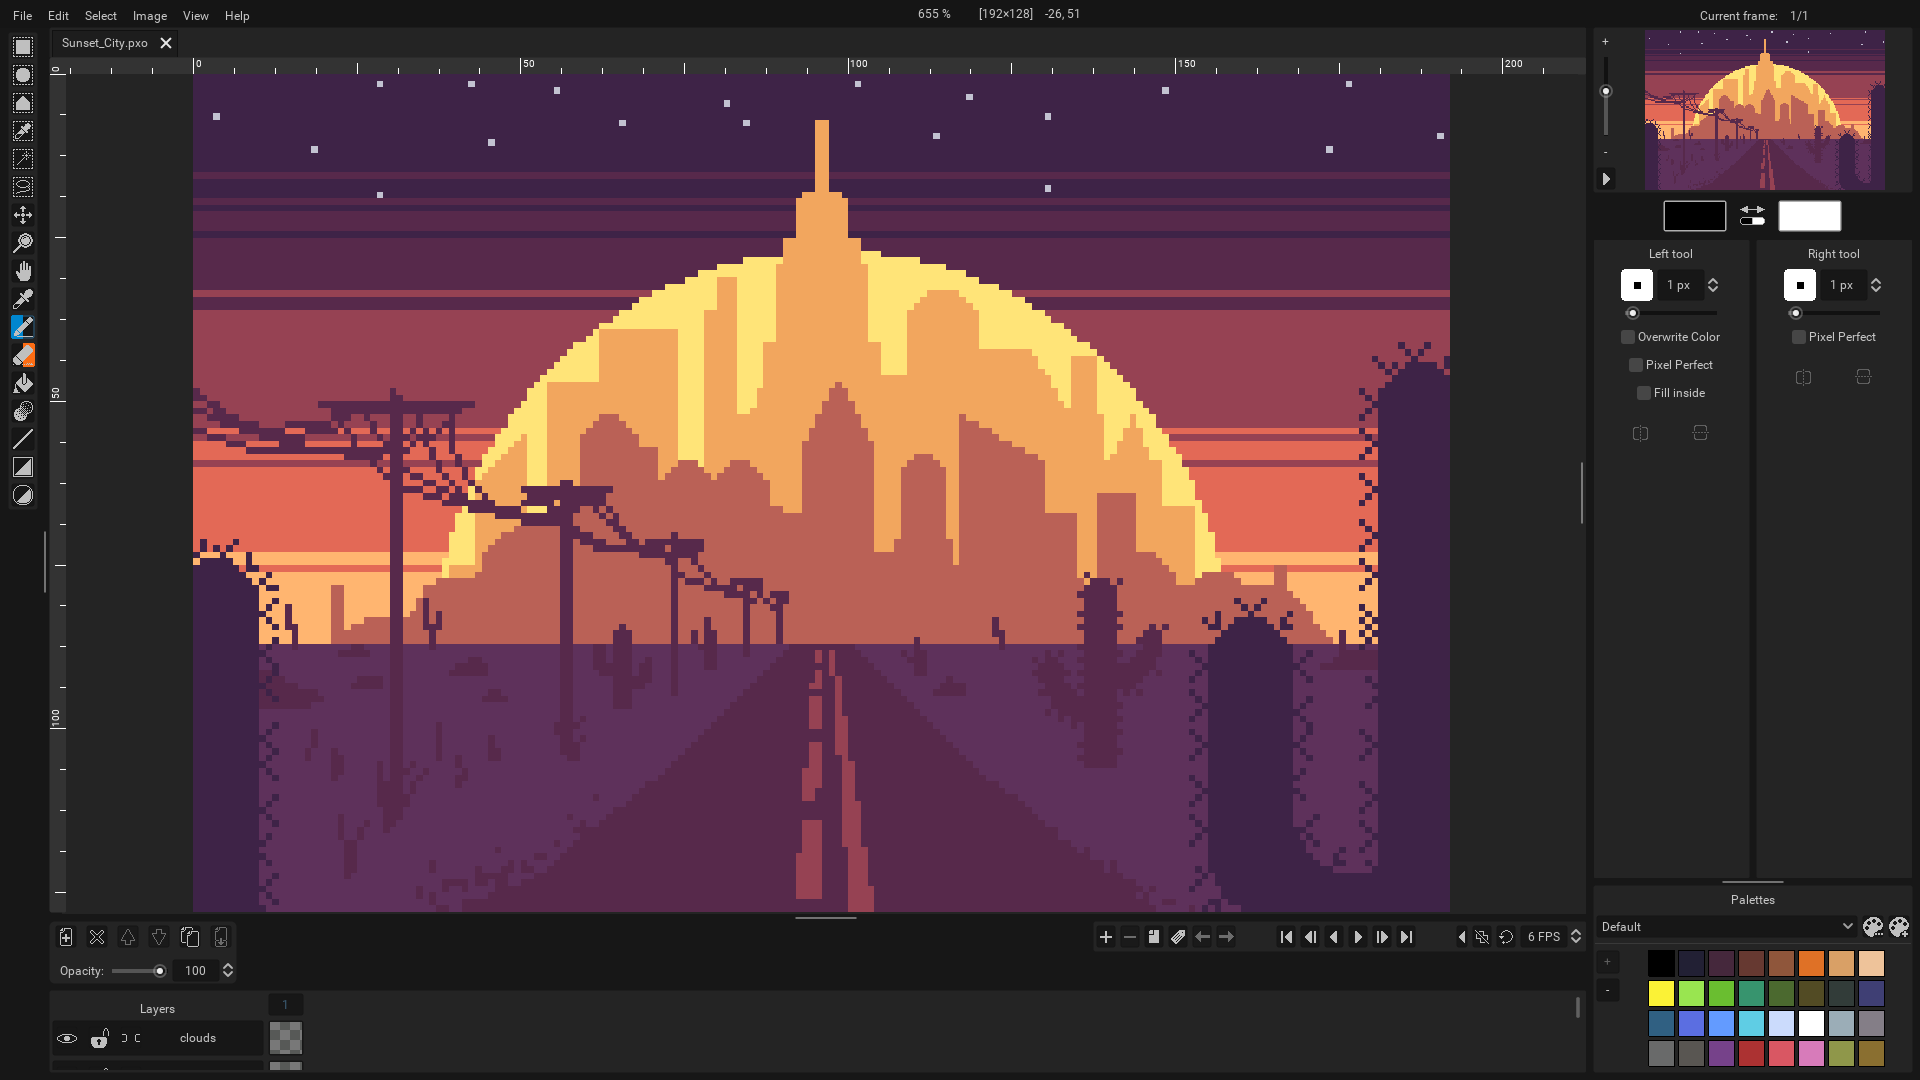This screenshot has width=1920, height=1080.
Task: Select the Line tool
Action: click(x=22, y=439)
